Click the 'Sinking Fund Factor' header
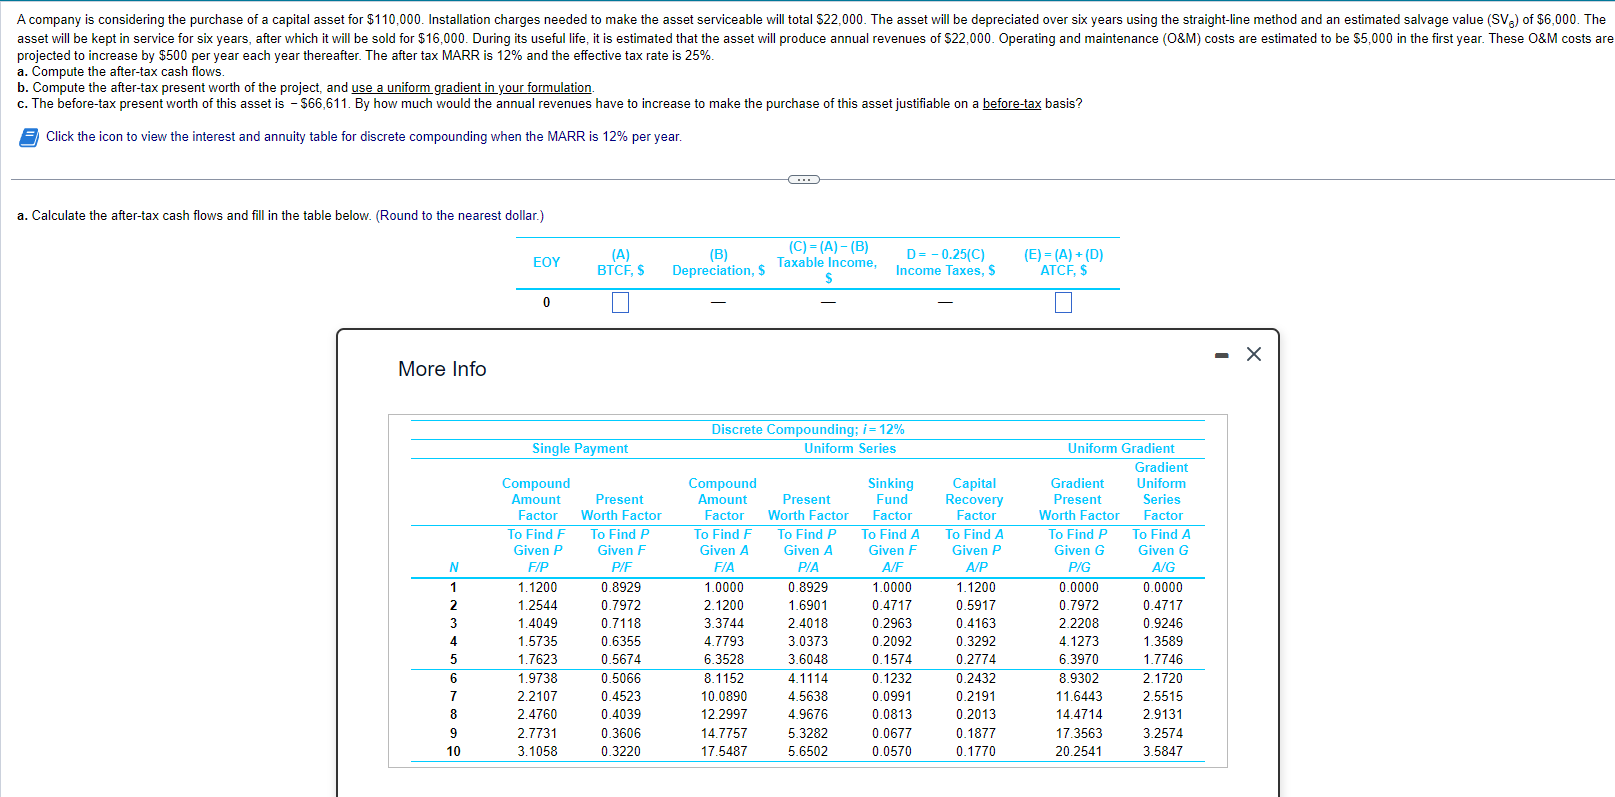The width and height of the screenshot is (1615, 797). [891, 499]
